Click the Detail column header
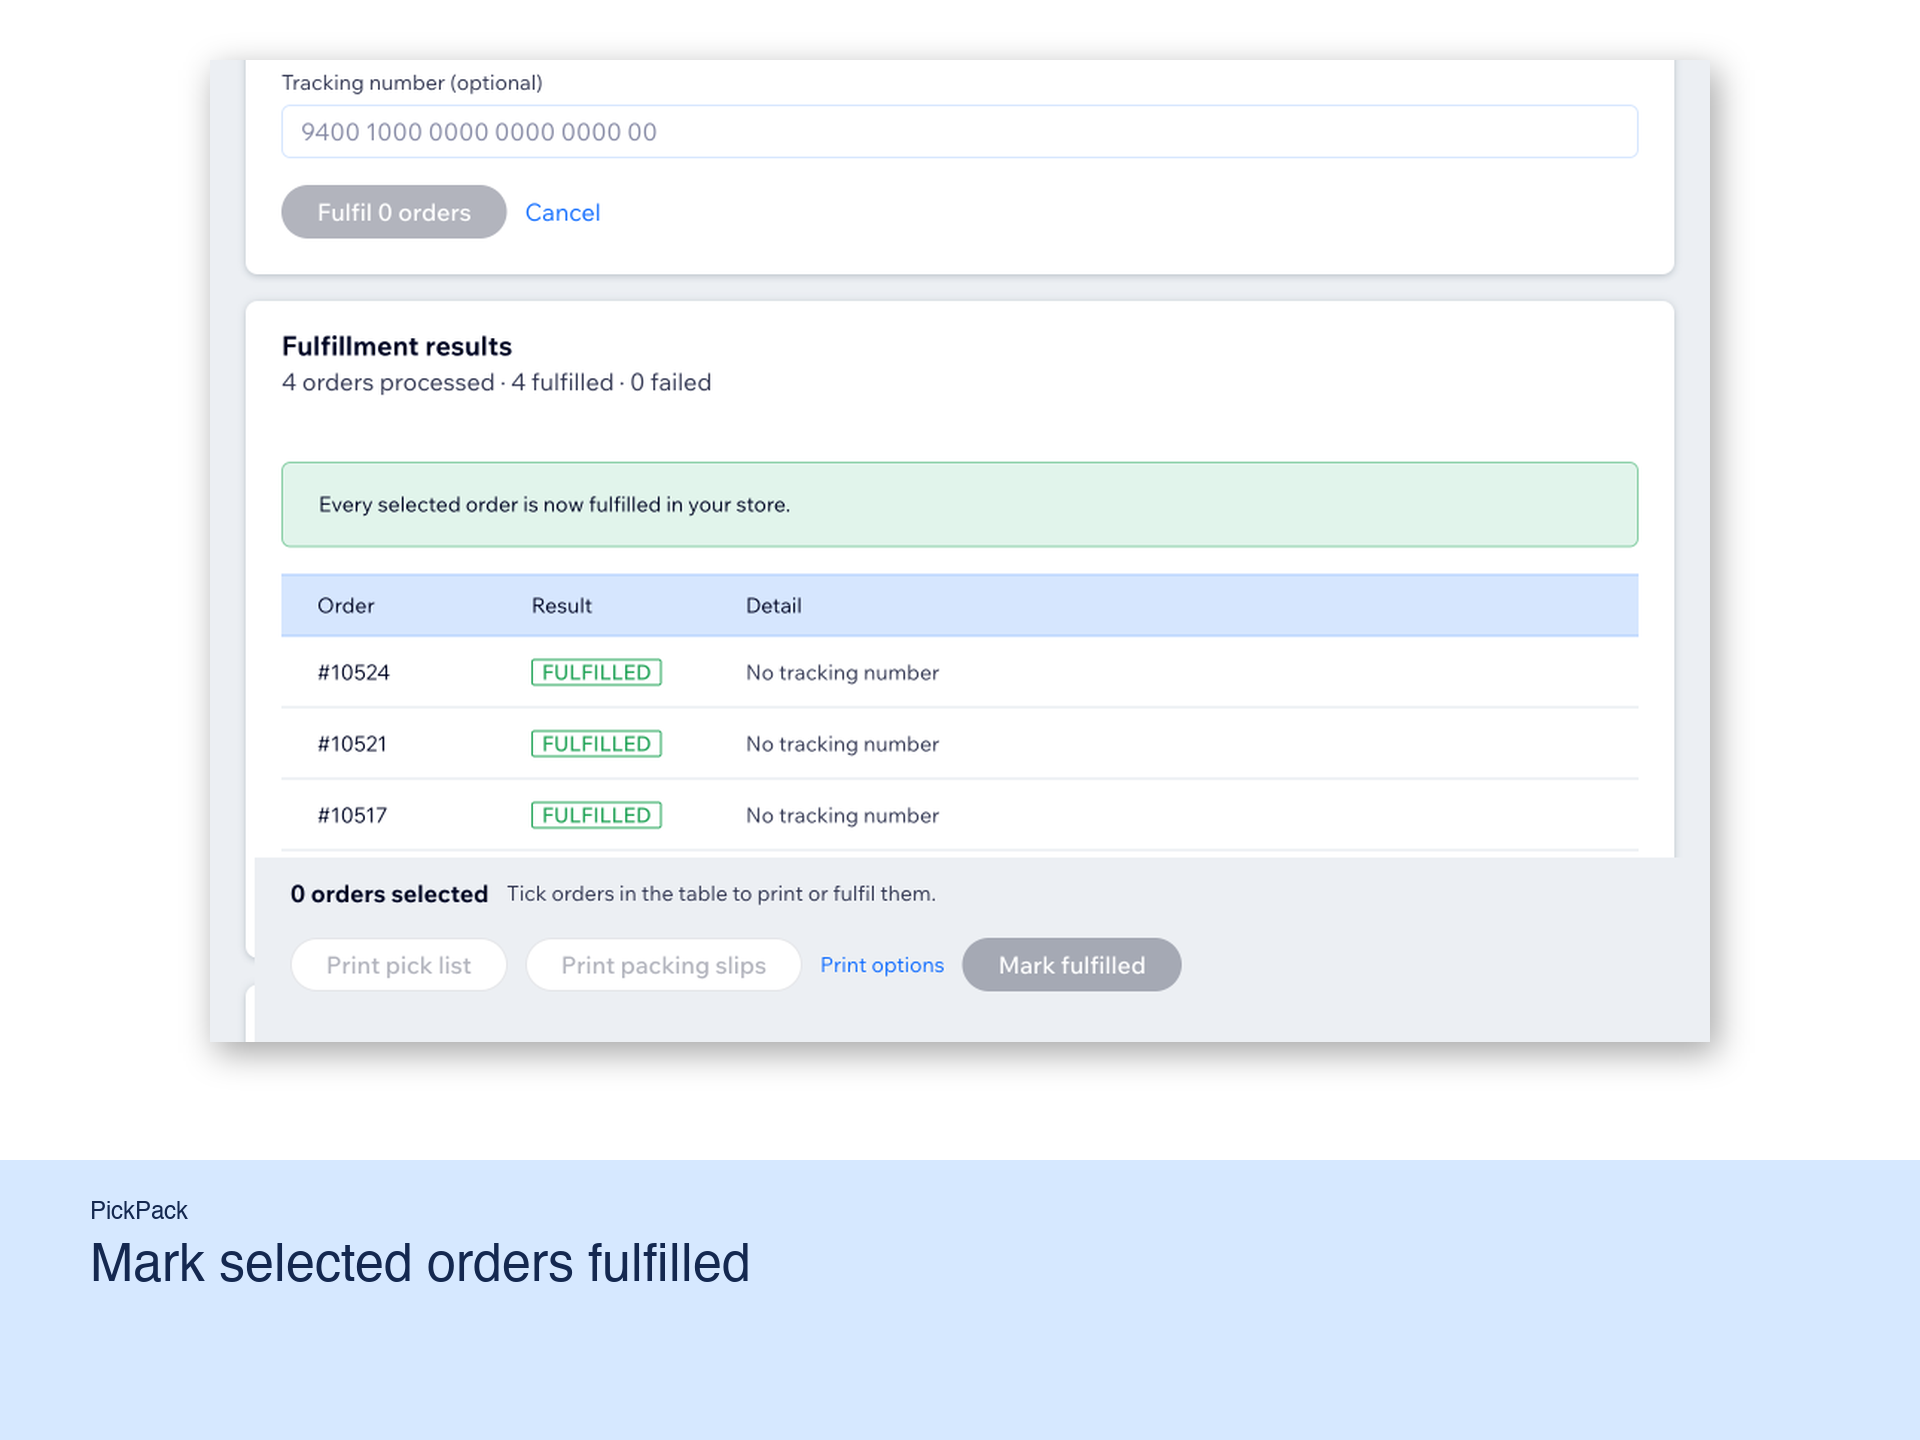This screenshot has height=1440, width=1920. coord(774,605)
